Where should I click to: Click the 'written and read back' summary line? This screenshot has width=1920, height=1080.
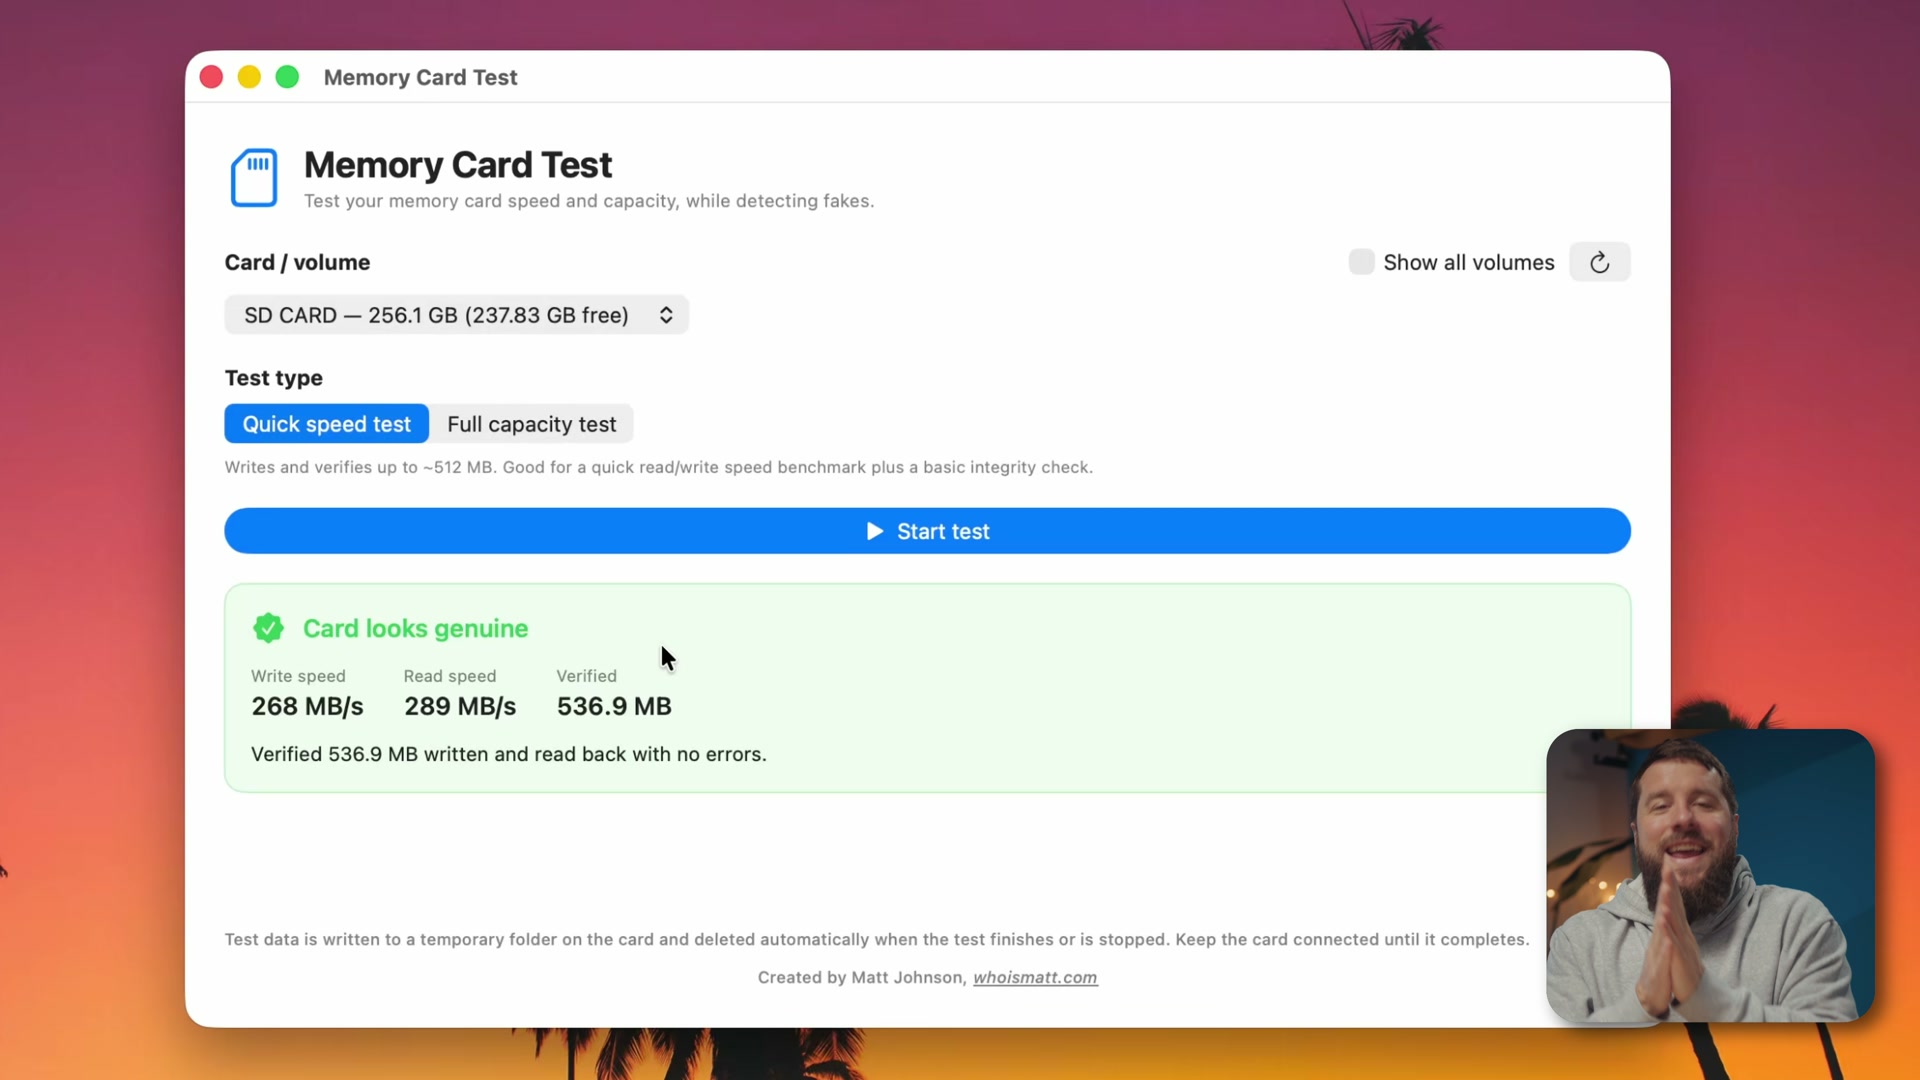point(508,754)
